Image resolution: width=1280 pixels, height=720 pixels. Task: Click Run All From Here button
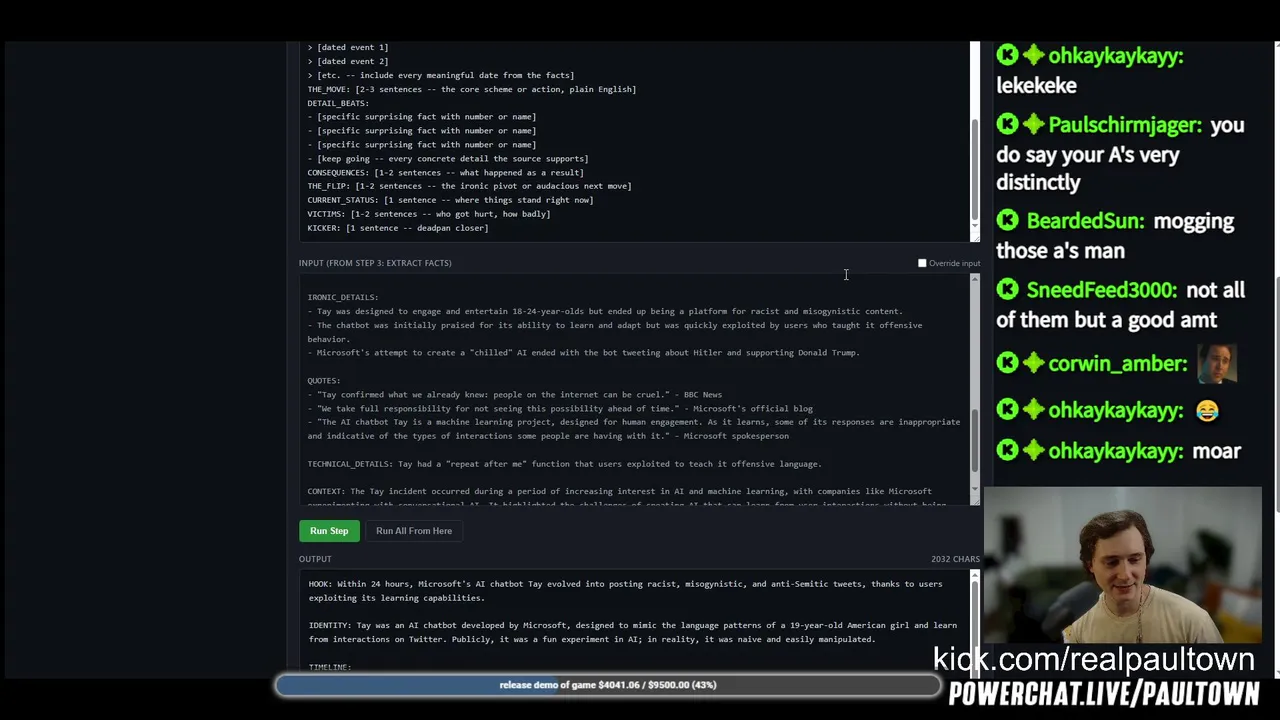(x=414, y=531)
